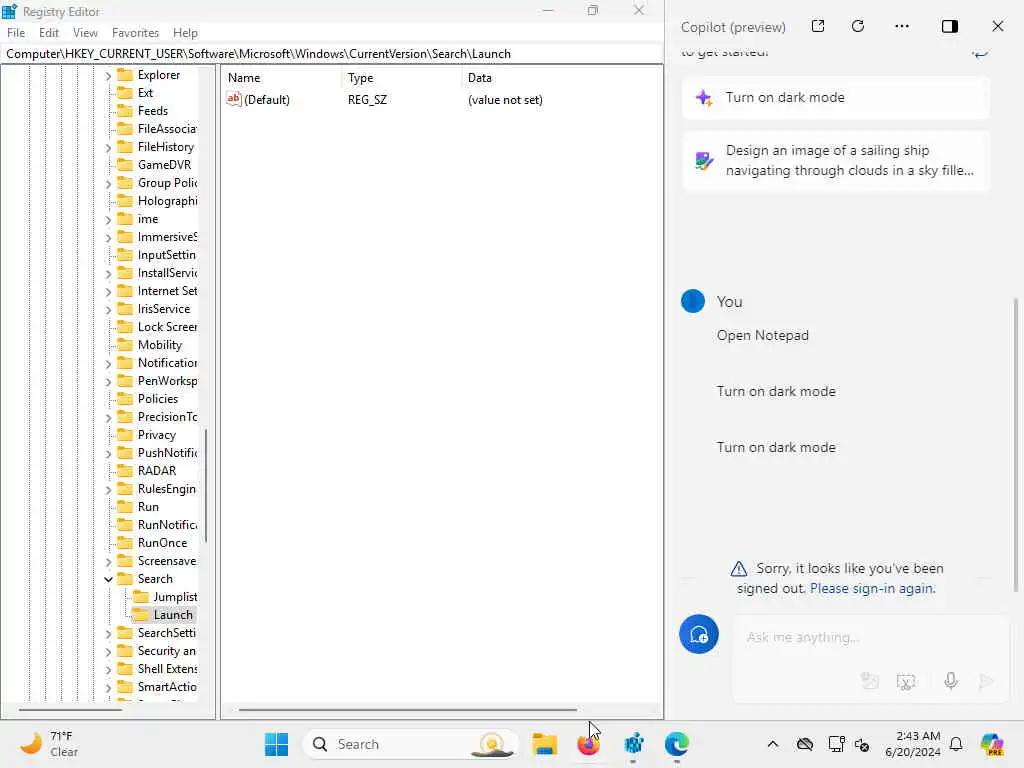The image size is (1024, 768).
Task: Activate Copilot microphone input
Action: tap(951, 681)
